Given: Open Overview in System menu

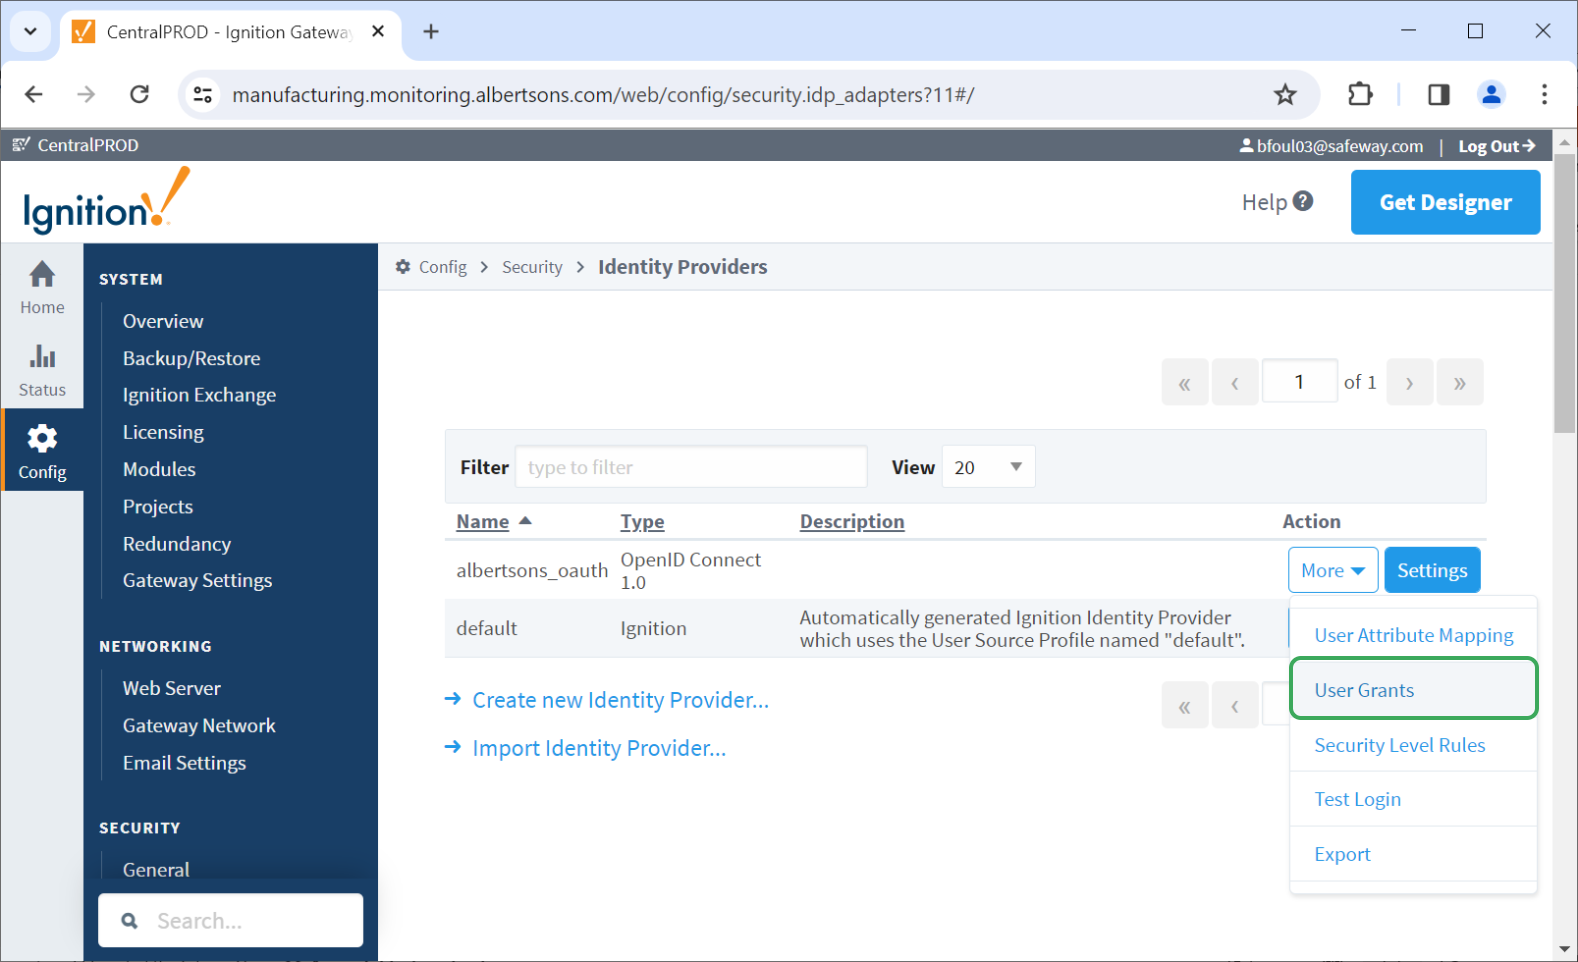Looking at the screenshot, I should (x=163, y=321).
